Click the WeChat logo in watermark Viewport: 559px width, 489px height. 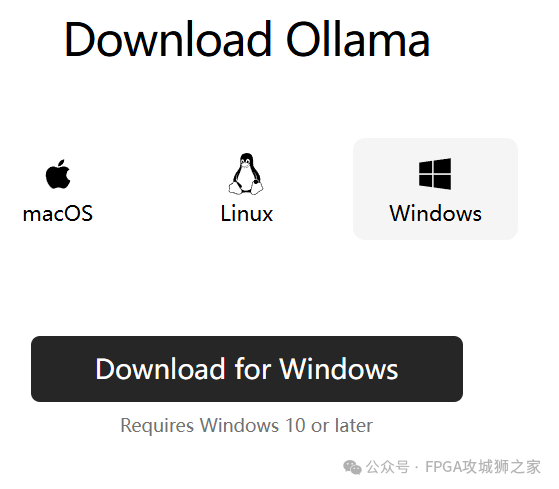tap(352, 467)
